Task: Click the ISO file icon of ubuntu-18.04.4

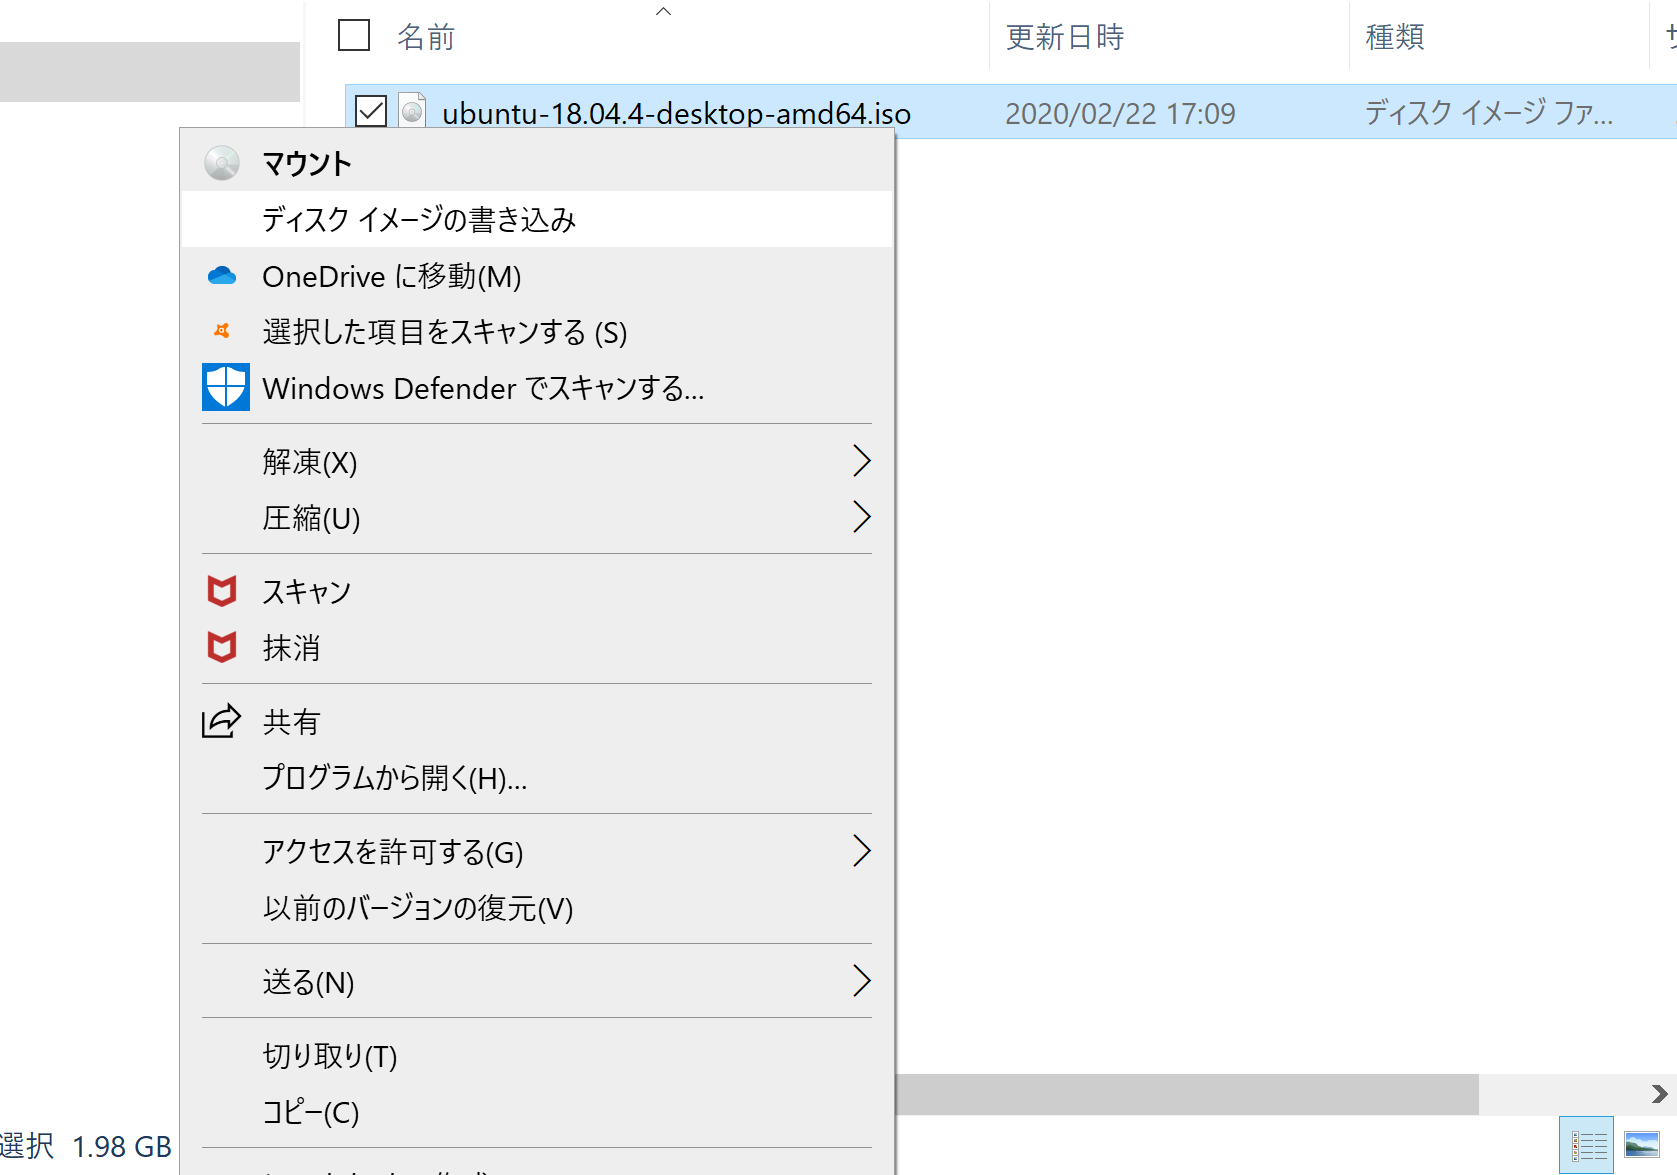Action: tap(412, 111)
